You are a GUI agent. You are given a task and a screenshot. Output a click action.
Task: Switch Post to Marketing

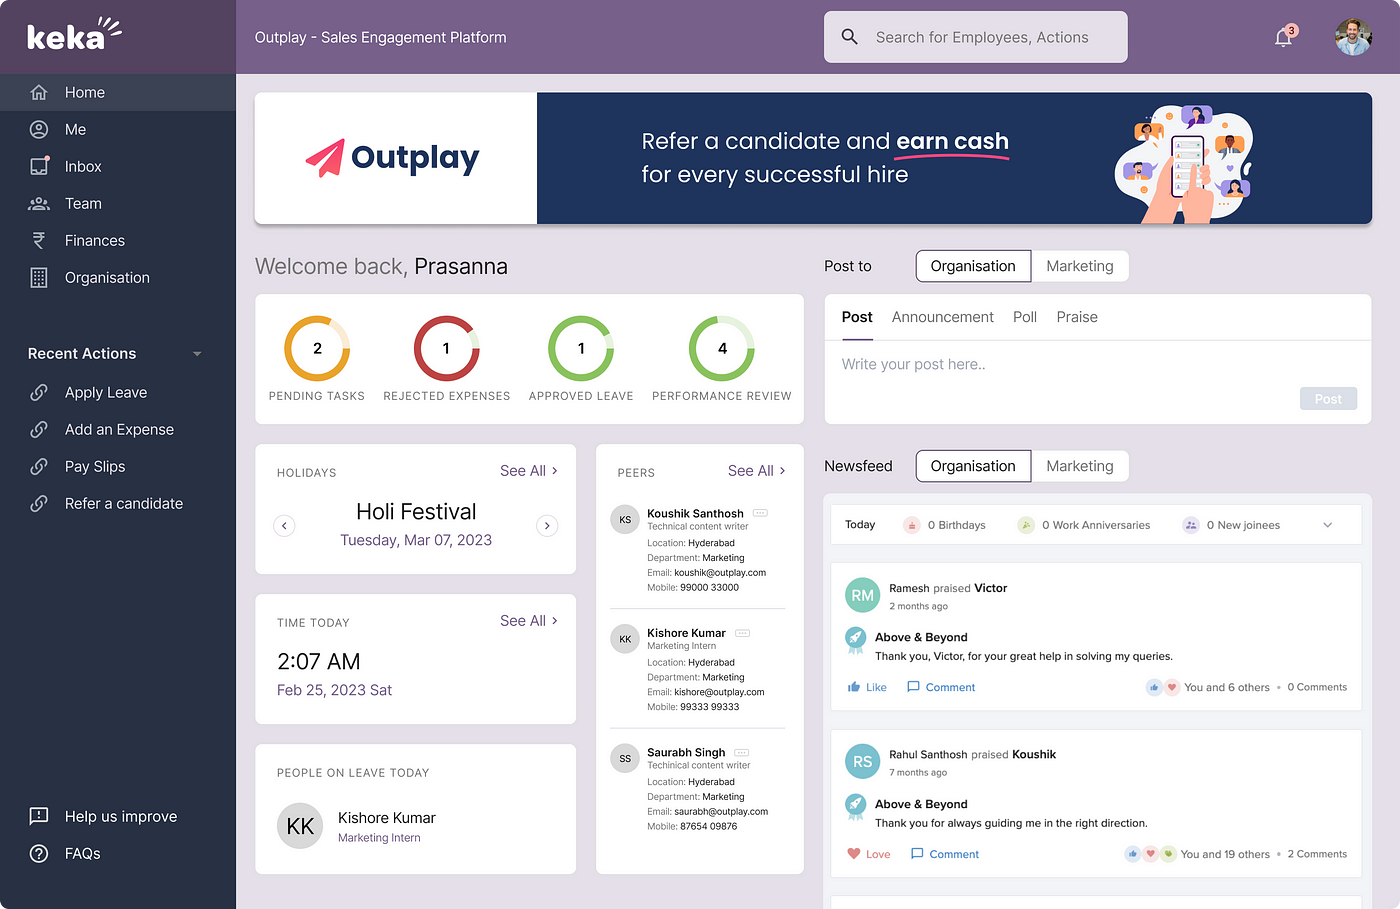point(1079,266)
